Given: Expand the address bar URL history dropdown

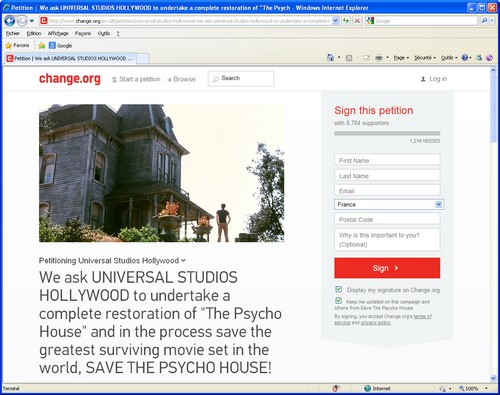Looking at the screenshot, I should pyautogui.click(x=336, y=21).
